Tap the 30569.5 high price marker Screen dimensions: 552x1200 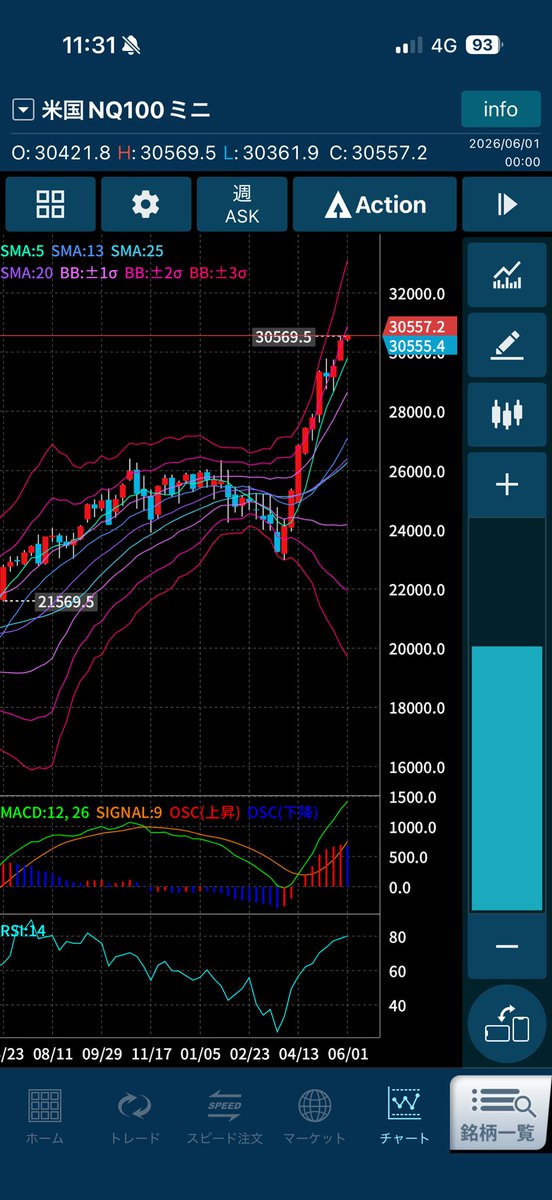point(284,337)
